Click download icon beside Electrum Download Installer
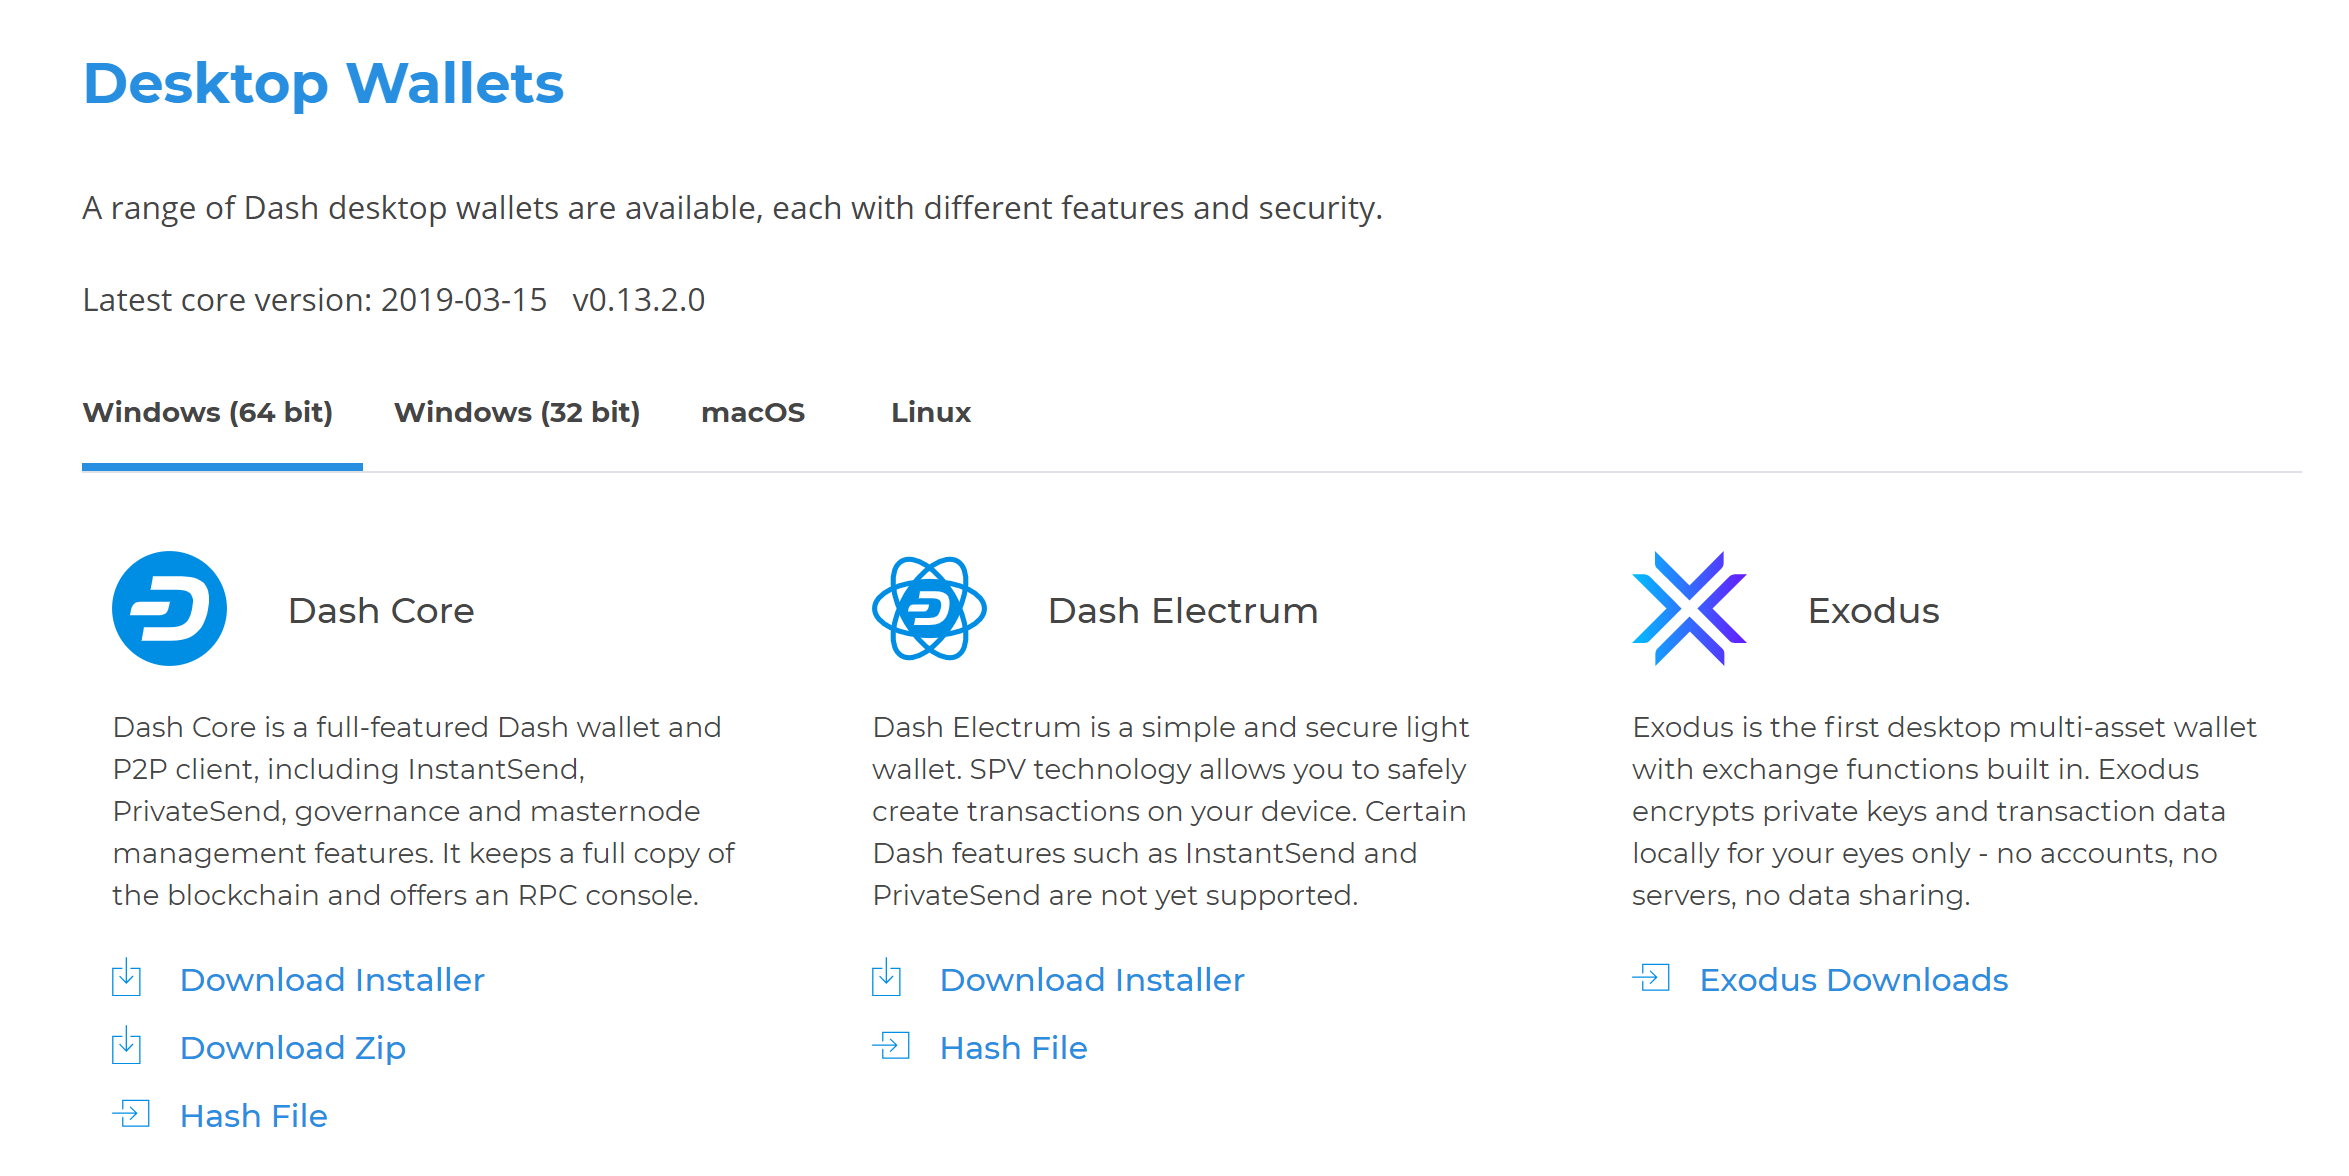The height and width of the screenshot is (1176, 2349). tap(887, 978)
